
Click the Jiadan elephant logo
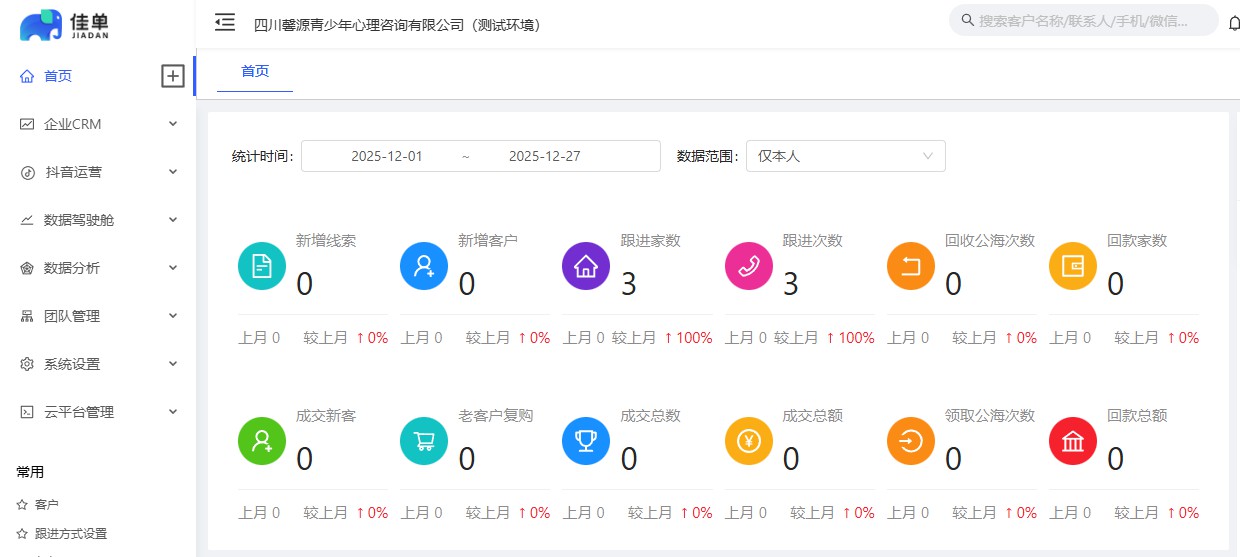[x=64, y=25]
